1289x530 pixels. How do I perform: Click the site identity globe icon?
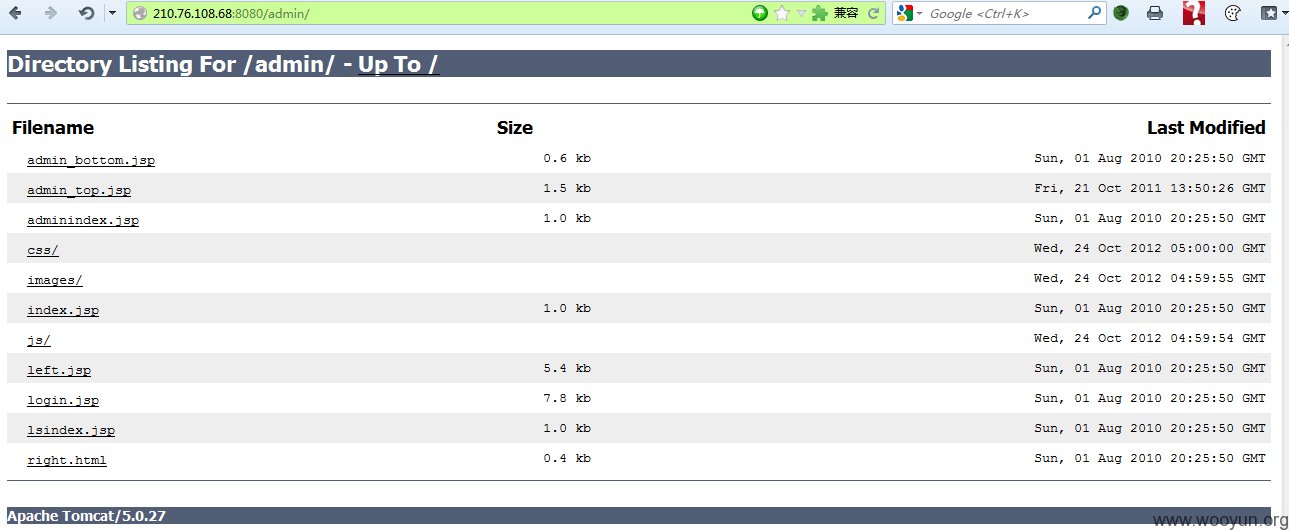pos(140,13)
